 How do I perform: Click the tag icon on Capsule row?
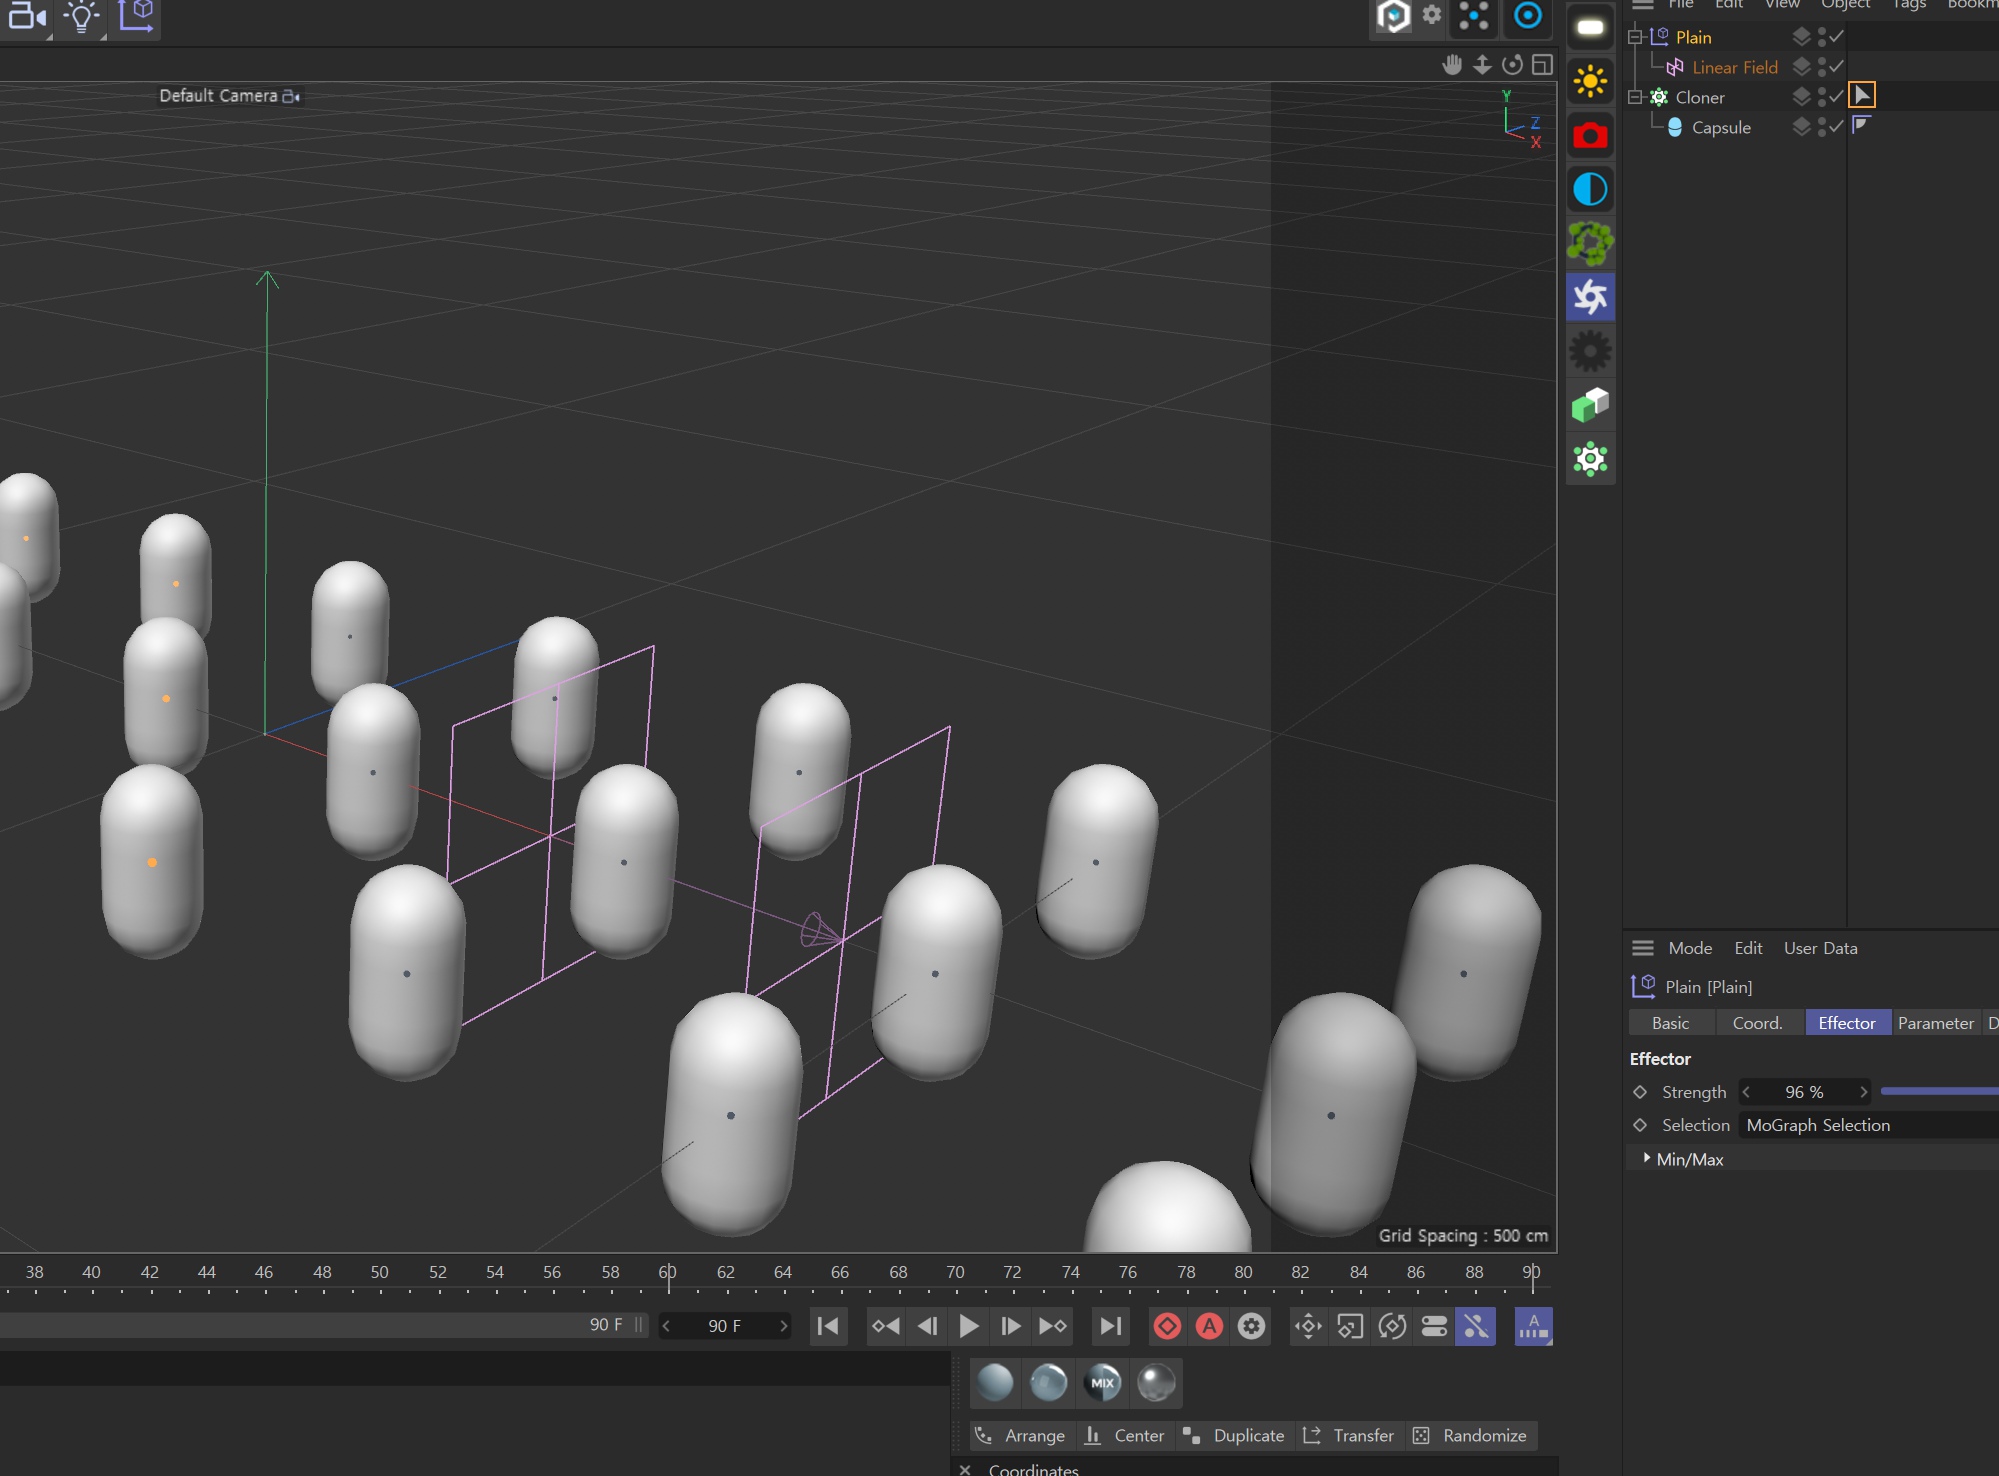tap(1861, 125)
